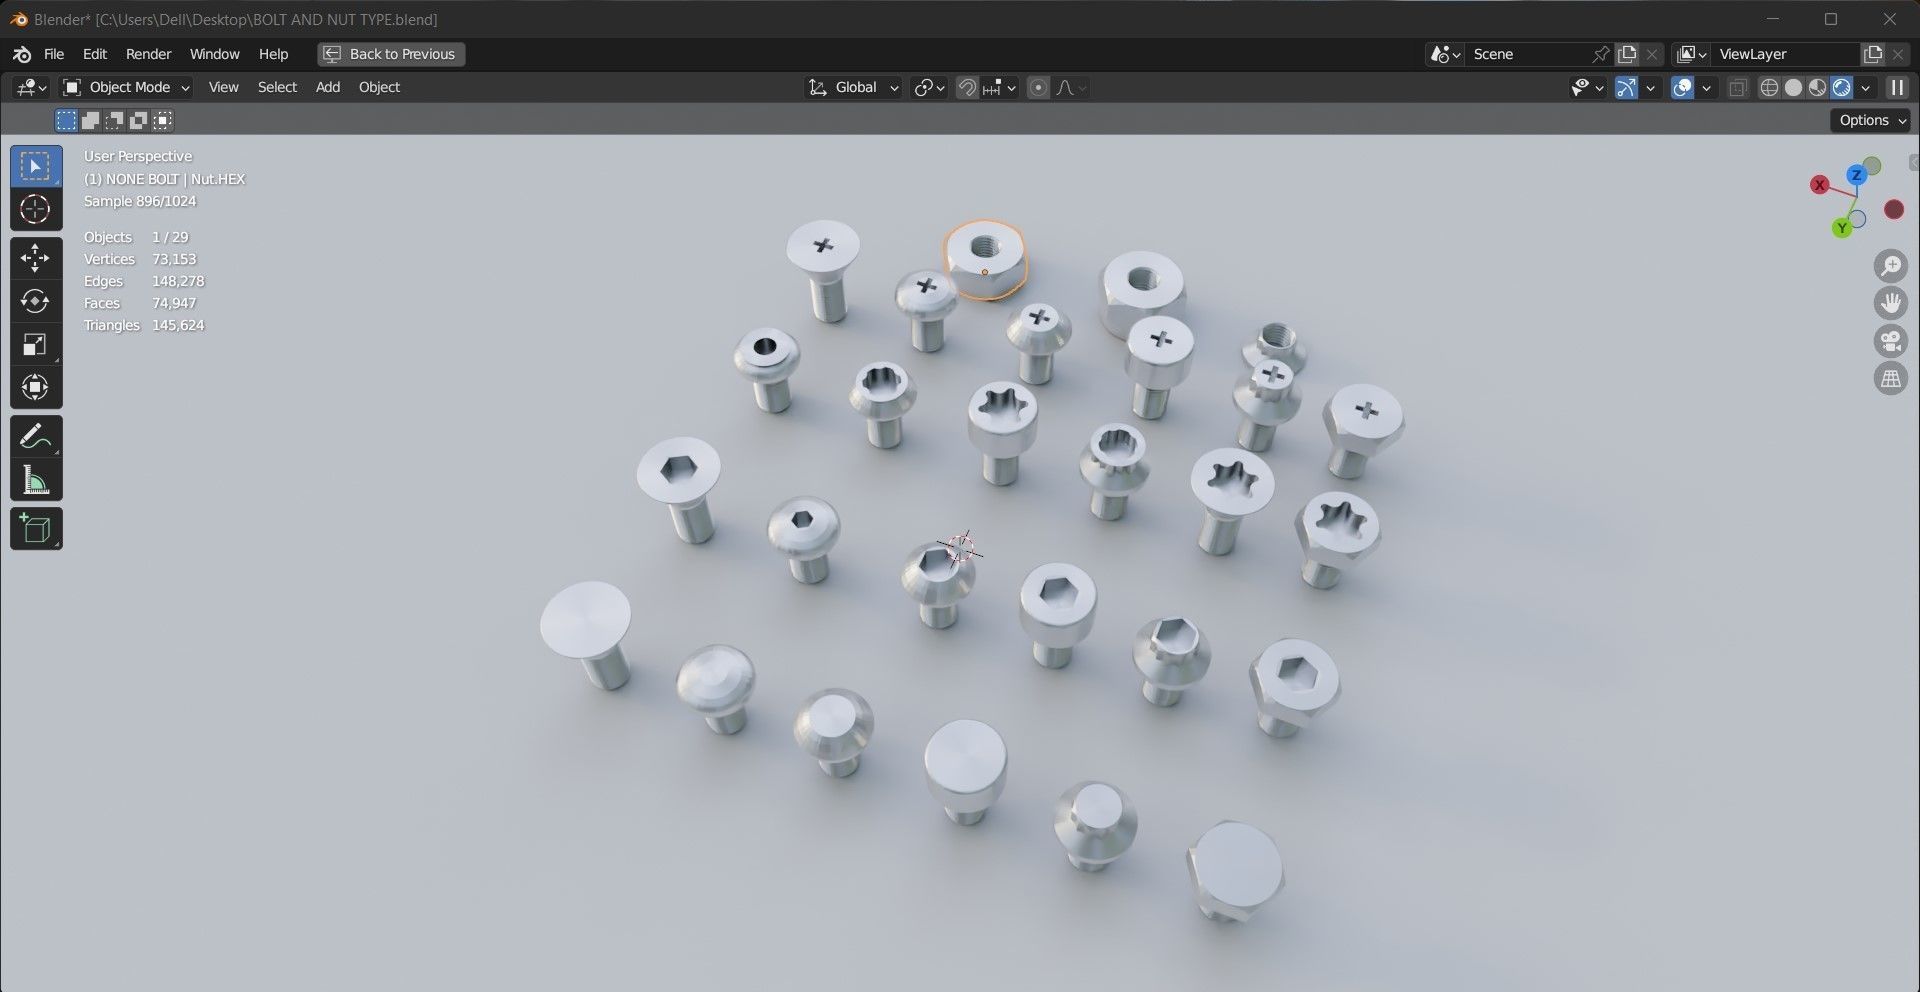Switch to Wireframe viewport shading
The height and width of the screenshot is (992, 1920).
tap(1769, 87)
